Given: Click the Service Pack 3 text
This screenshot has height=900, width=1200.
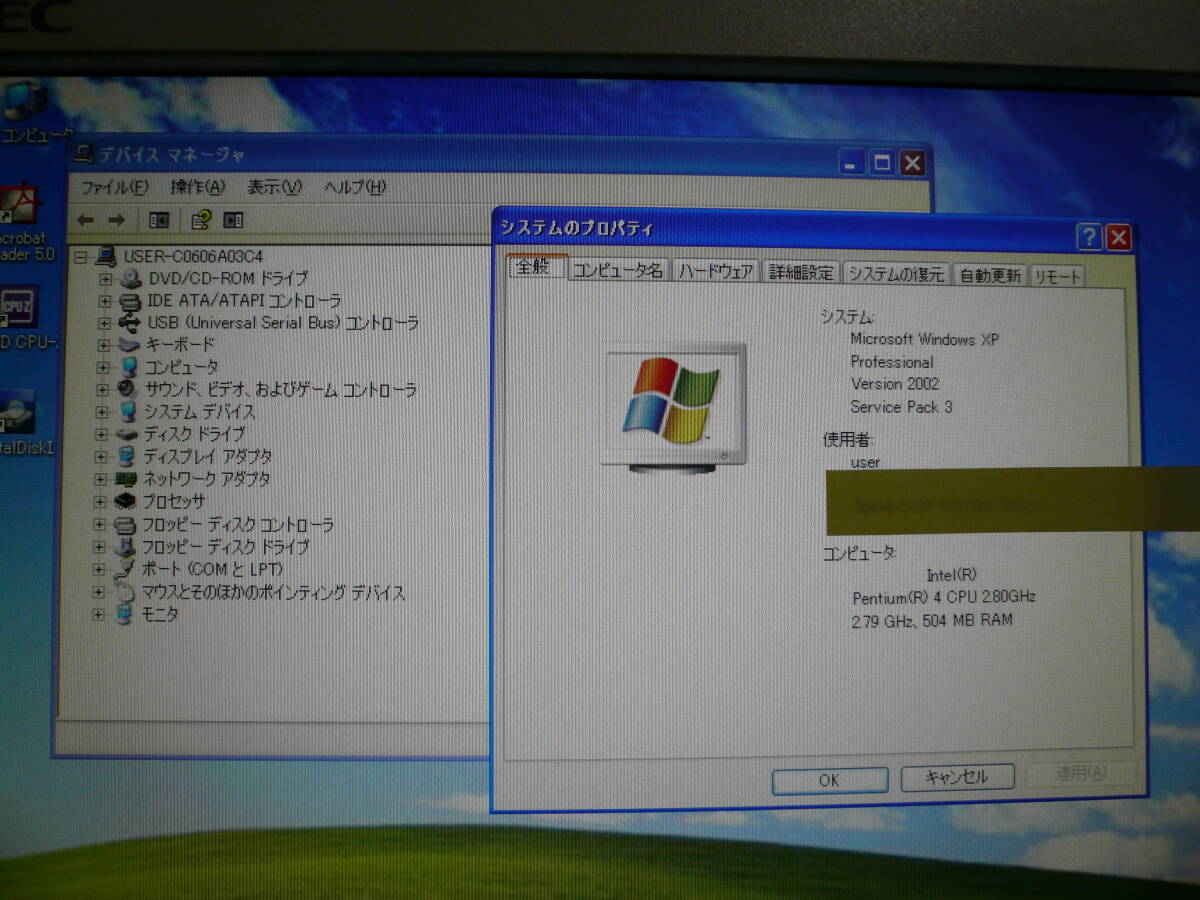Looking at the screenshot, I should click(x=901, y=407).
